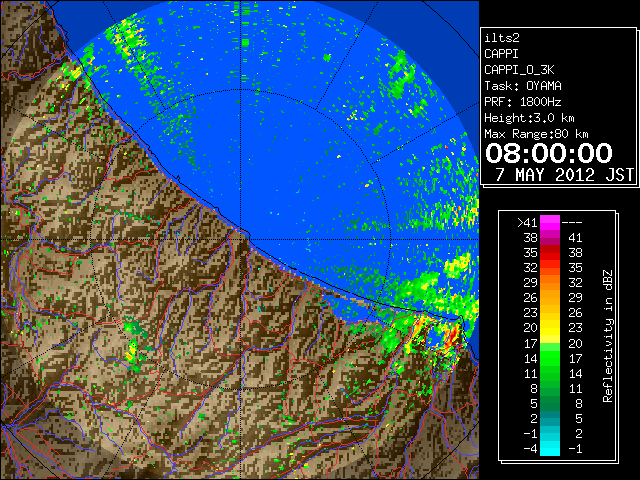Click the "PRF: 1800Hz" text
The image size is (640, 480).
[523, 102]
